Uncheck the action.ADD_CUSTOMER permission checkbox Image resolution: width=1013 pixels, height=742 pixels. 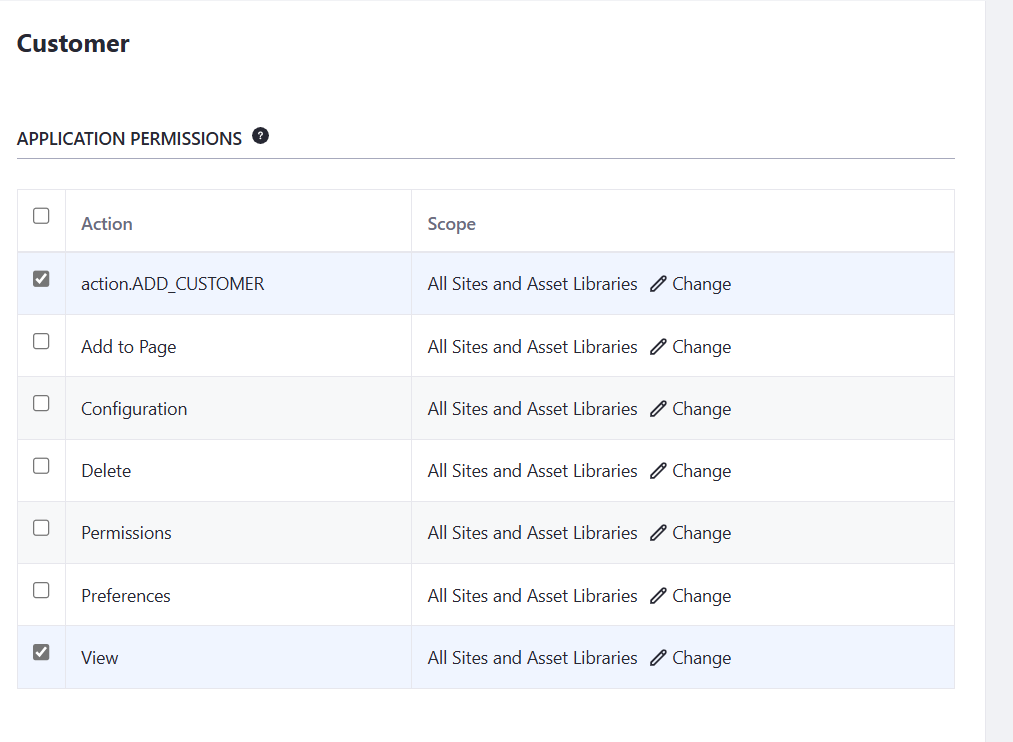pyautogui.click(x=41, y=279)
